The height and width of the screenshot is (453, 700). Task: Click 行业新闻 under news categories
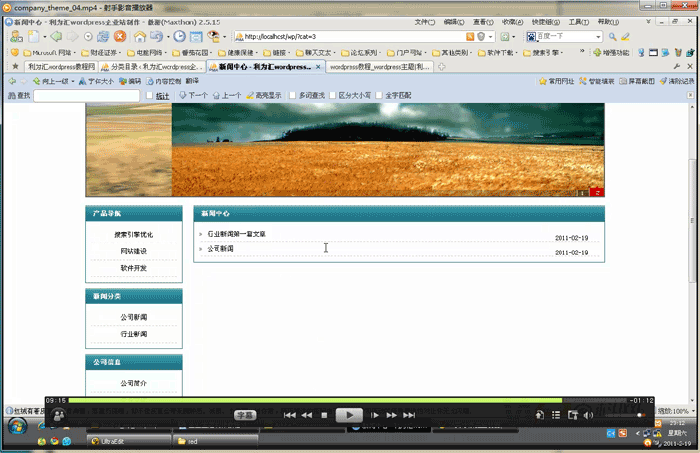click(133, 334)
